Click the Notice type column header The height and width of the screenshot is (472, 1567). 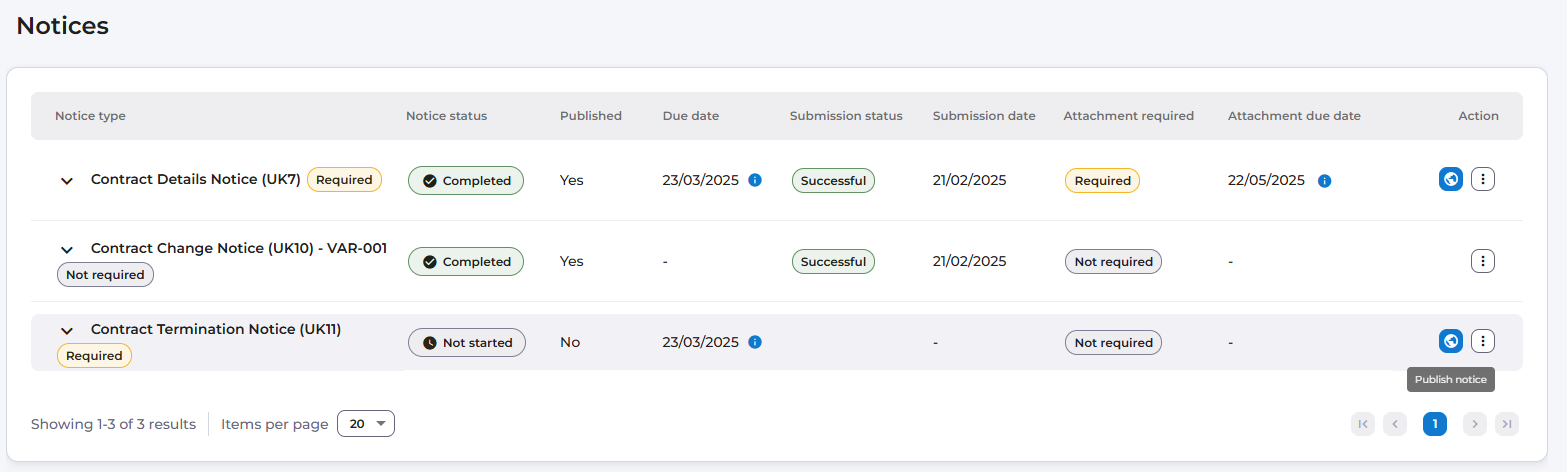pos(90,116)
